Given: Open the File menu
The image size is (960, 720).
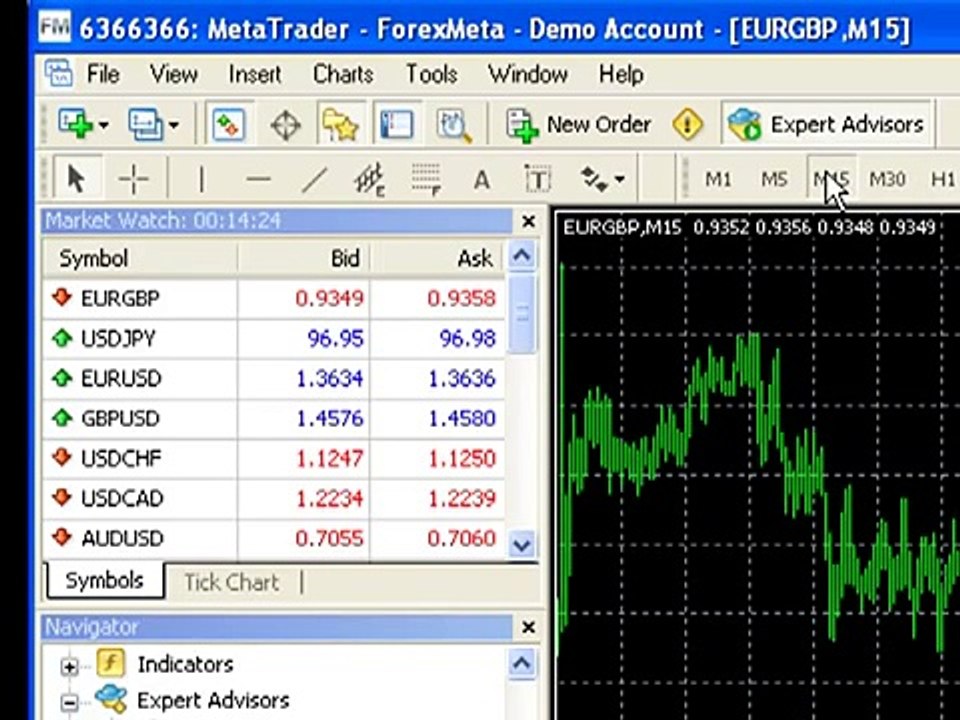Looking at the screenshot, I should (x=103, y=74).
